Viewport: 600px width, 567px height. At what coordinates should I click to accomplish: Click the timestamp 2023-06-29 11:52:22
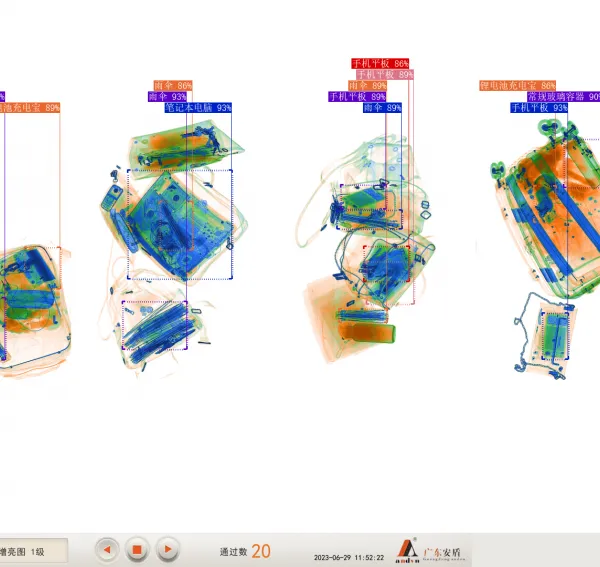pyautogui.click(x=349, y=557)
